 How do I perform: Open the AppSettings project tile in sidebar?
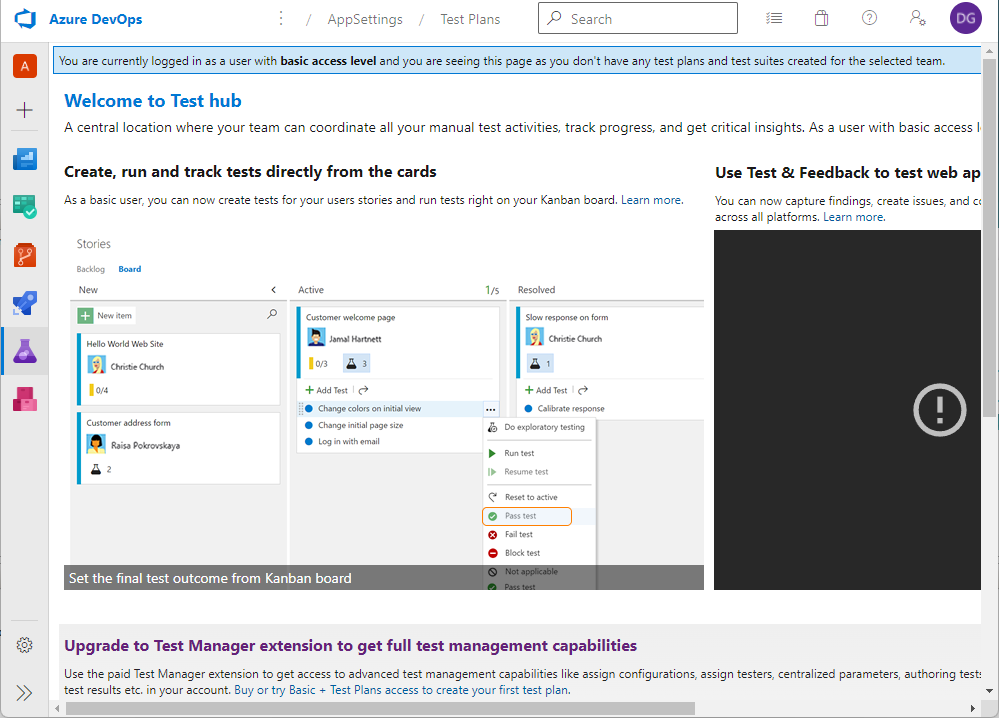click(25, 66)
